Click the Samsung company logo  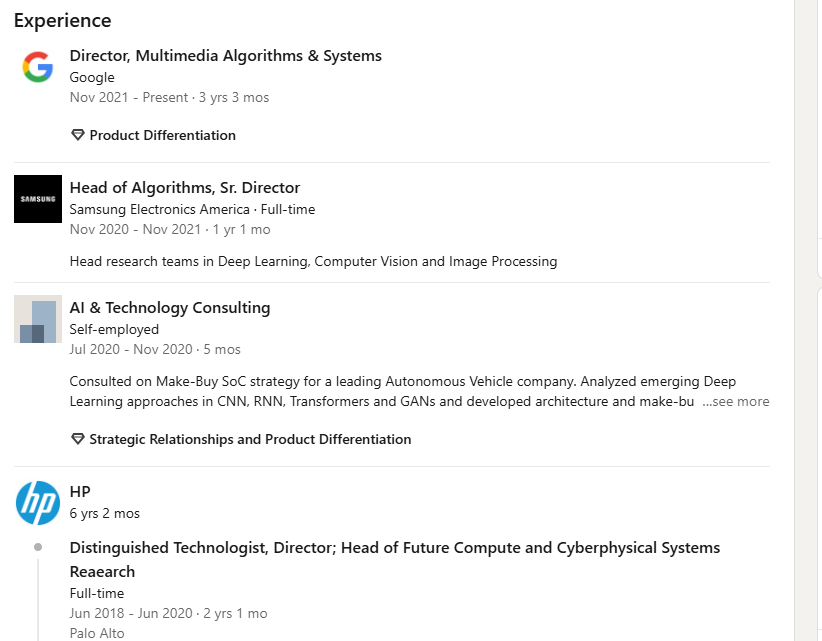pyautogui.click(x=38, y=199)
